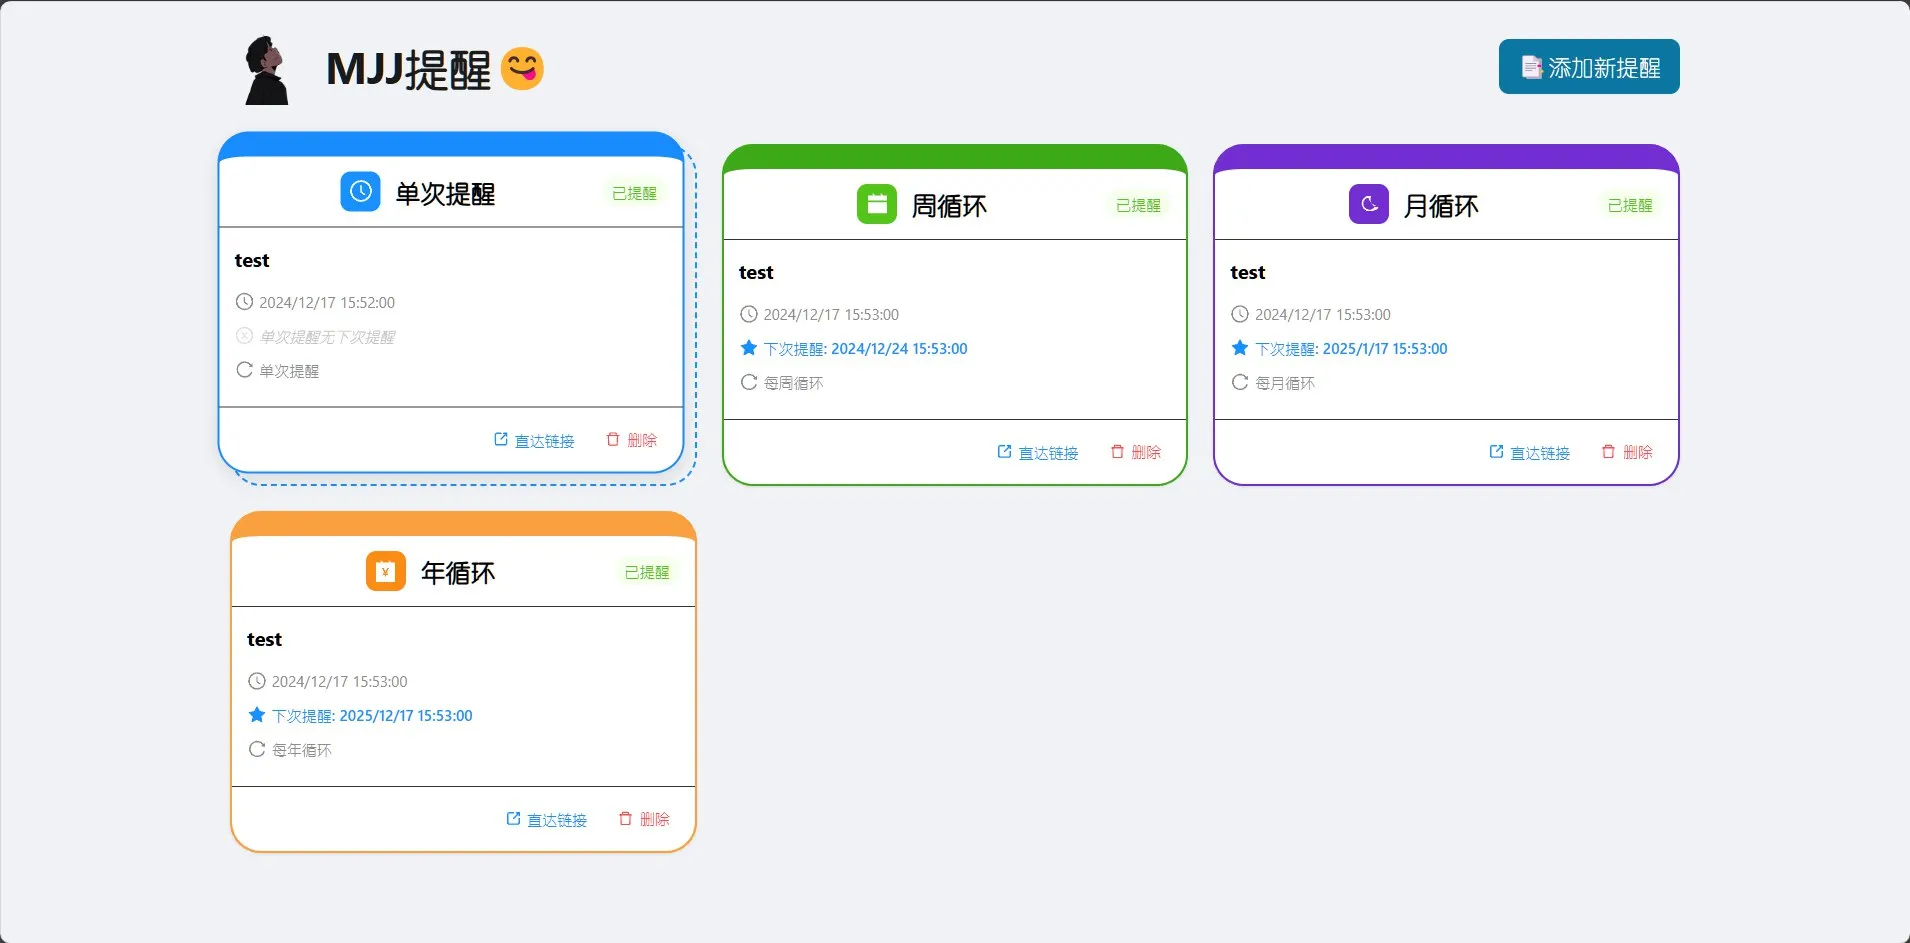1910x943 pixels.
Task: Open 直达链接 on the 年循环 card
Action: tap(547, 819)
